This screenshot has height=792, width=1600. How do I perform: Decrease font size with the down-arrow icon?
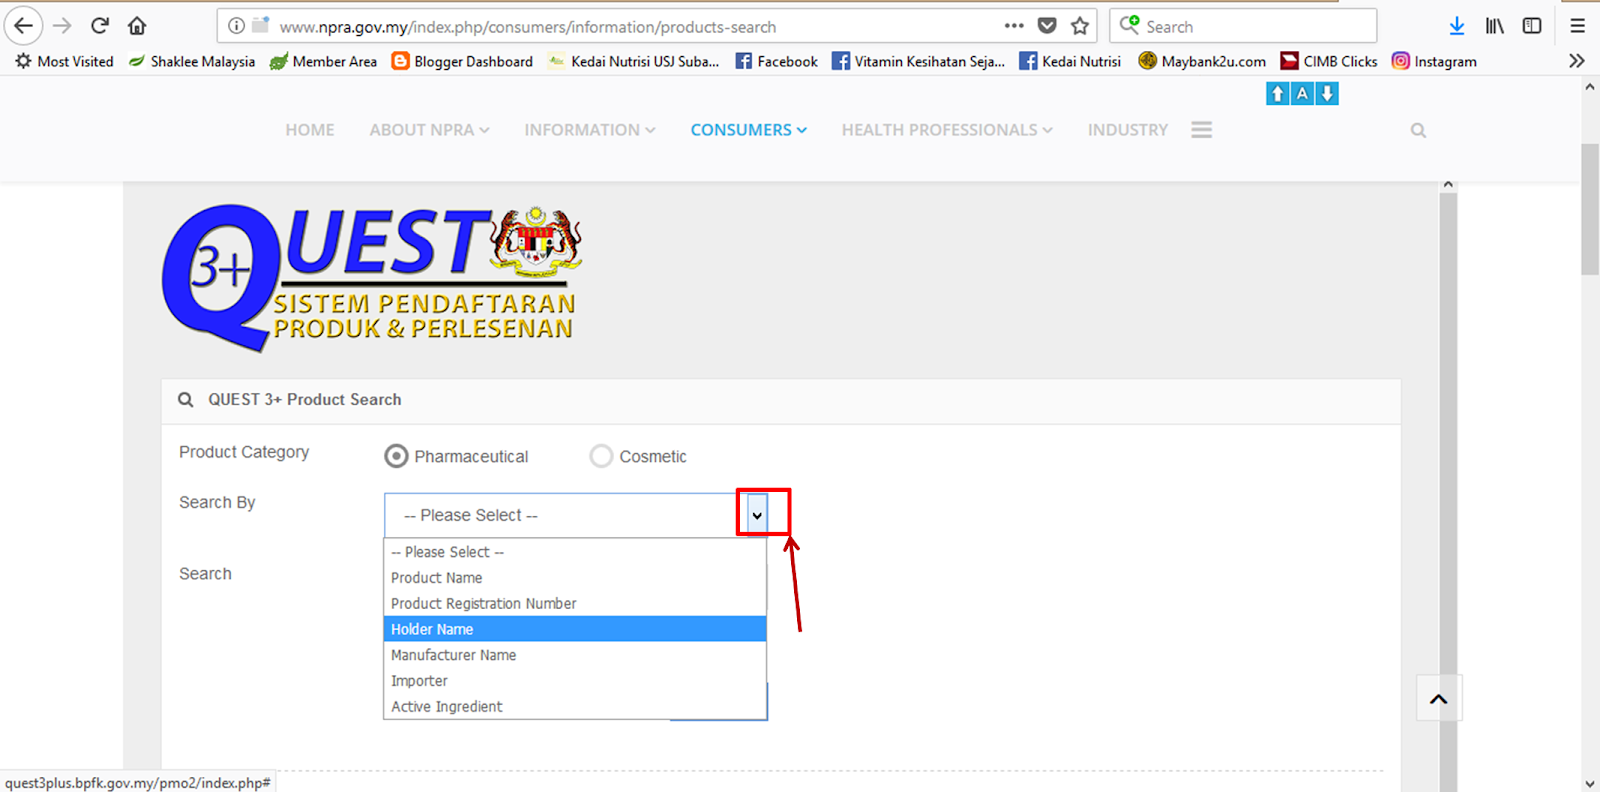click(x=1327, y=94)
